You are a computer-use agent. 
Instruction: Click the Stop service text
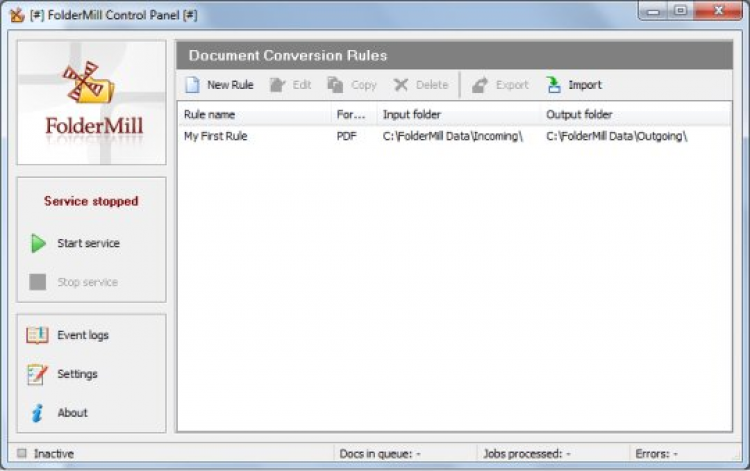click(88, 282)
